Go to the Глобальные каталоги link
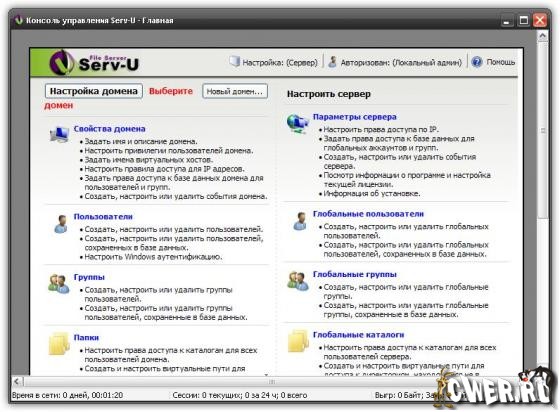The image size is (560, 412). [359, 335]
